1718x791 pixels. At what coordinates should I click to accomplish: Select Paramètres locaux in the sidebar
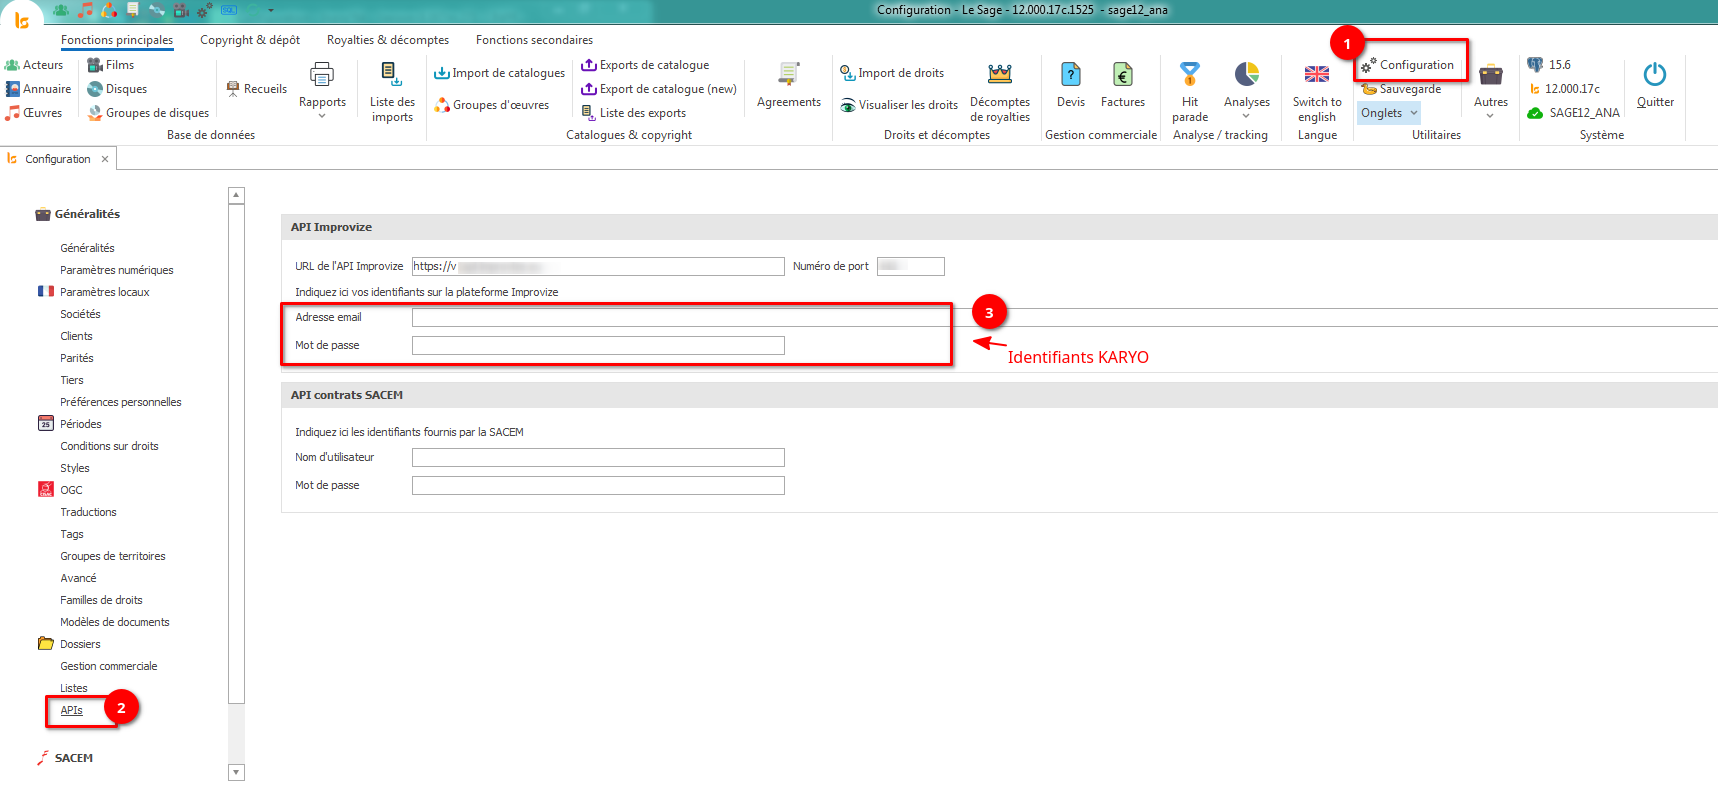point(104,292)
